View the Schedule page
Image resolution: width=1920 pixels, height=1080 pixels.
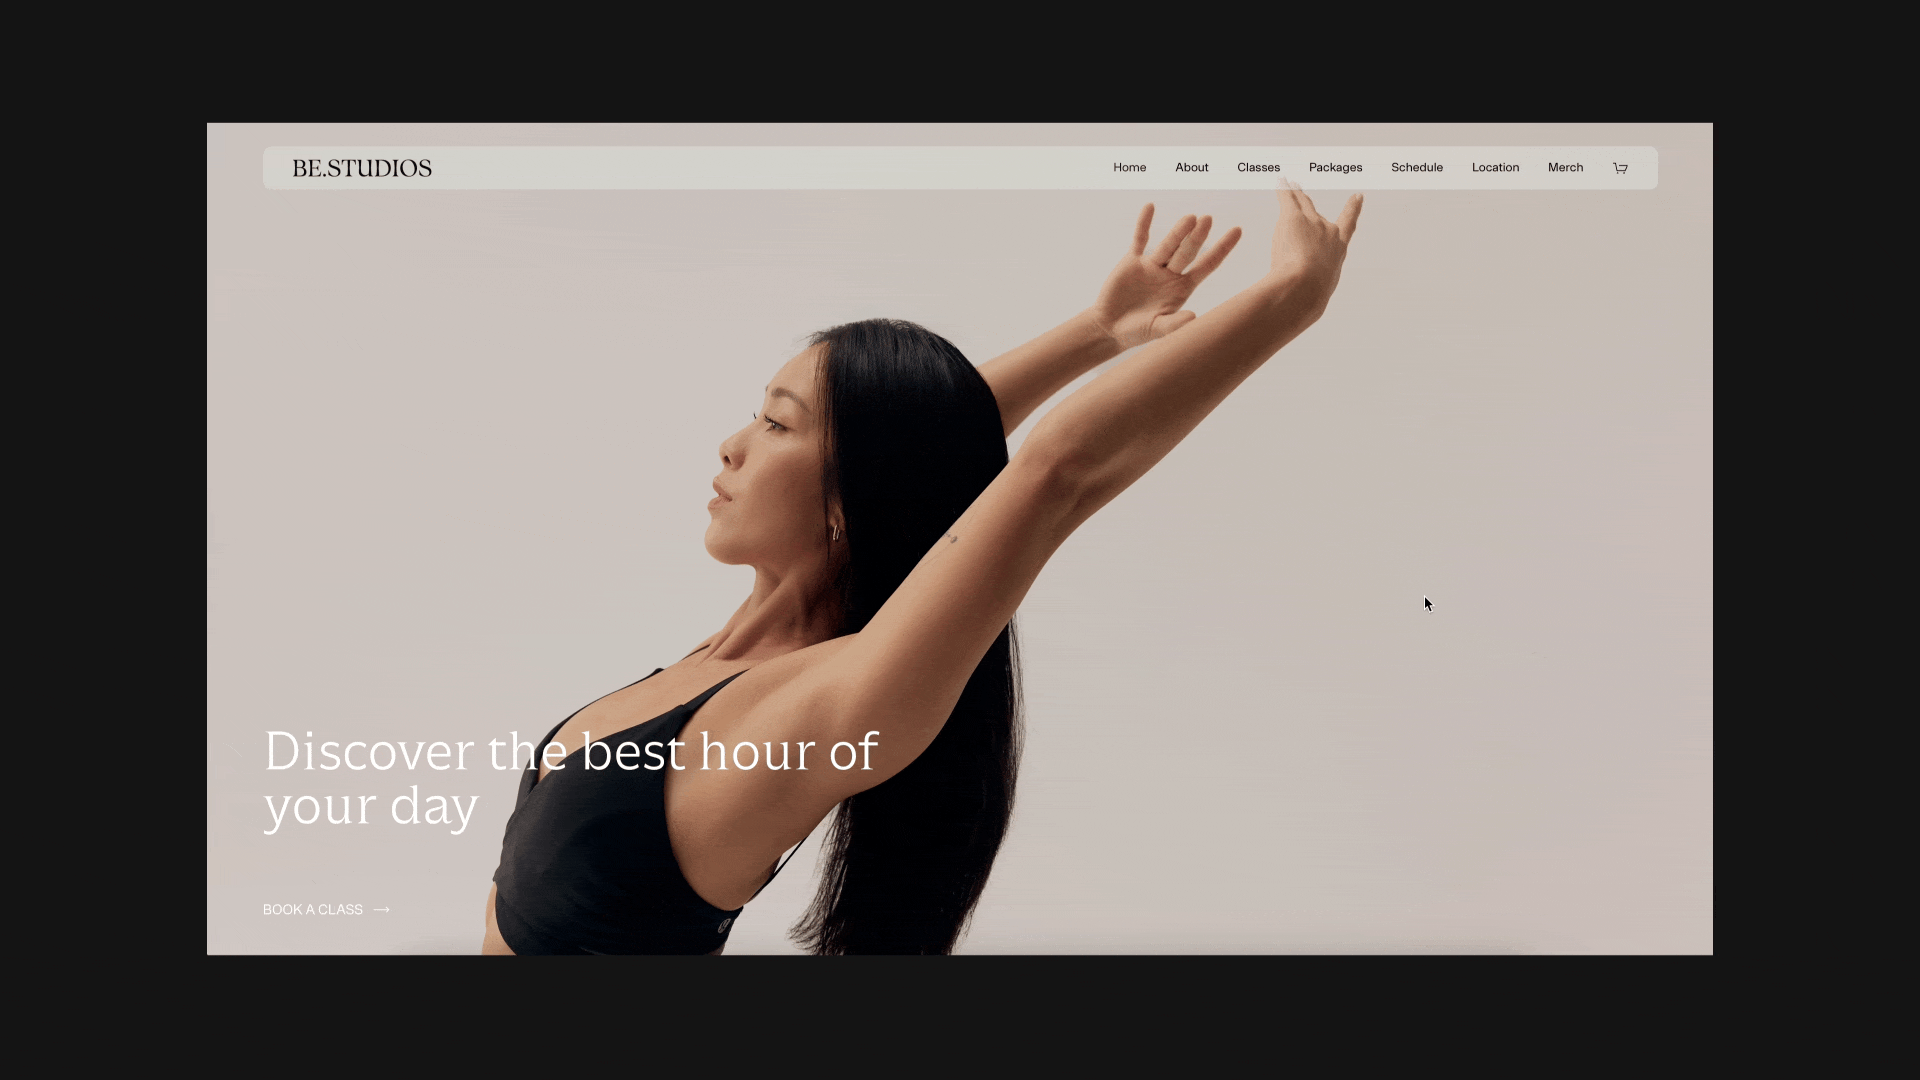(1417, 167)
